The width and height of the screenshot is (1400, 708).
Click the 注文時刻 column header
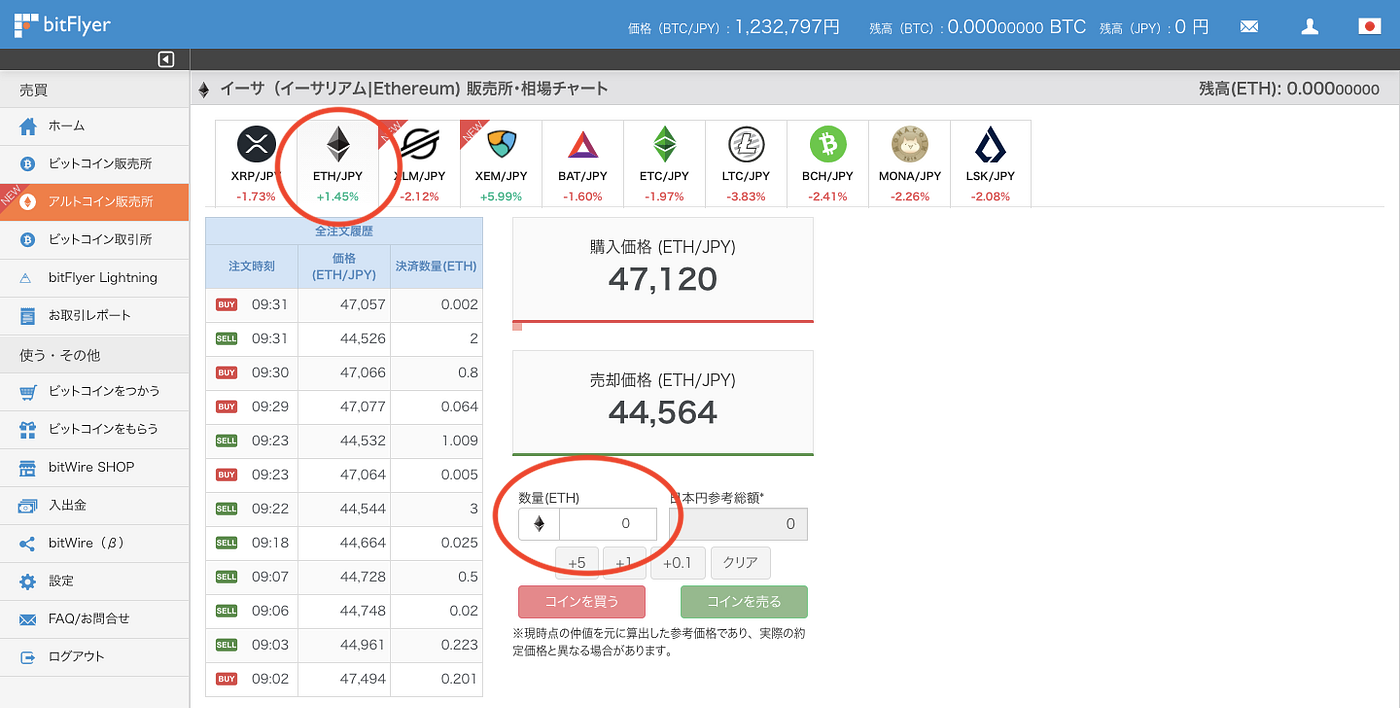(x=252, y=267)
